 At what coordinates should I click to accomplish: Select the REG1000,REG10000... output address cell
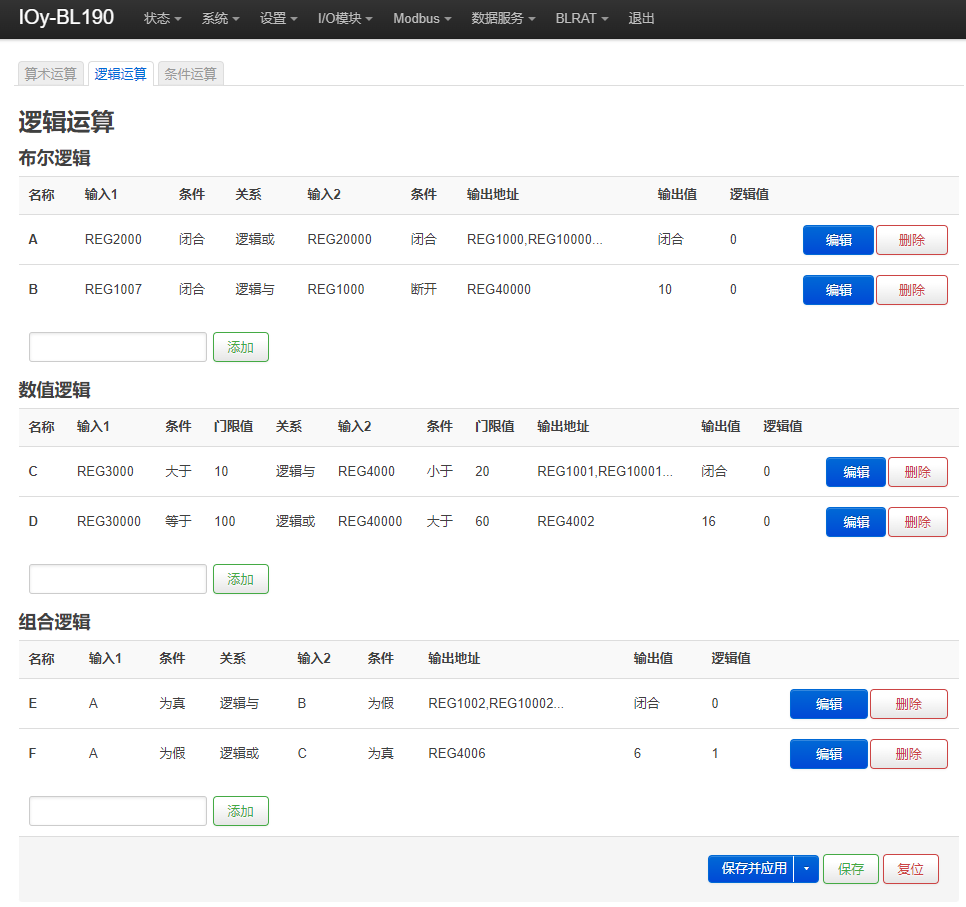point(534,239)
